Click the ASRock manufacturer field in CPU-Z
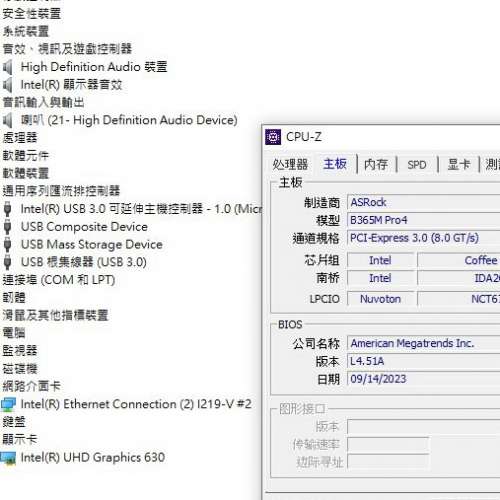The height and width of the screenshot is (500, 500). [423, 202]
